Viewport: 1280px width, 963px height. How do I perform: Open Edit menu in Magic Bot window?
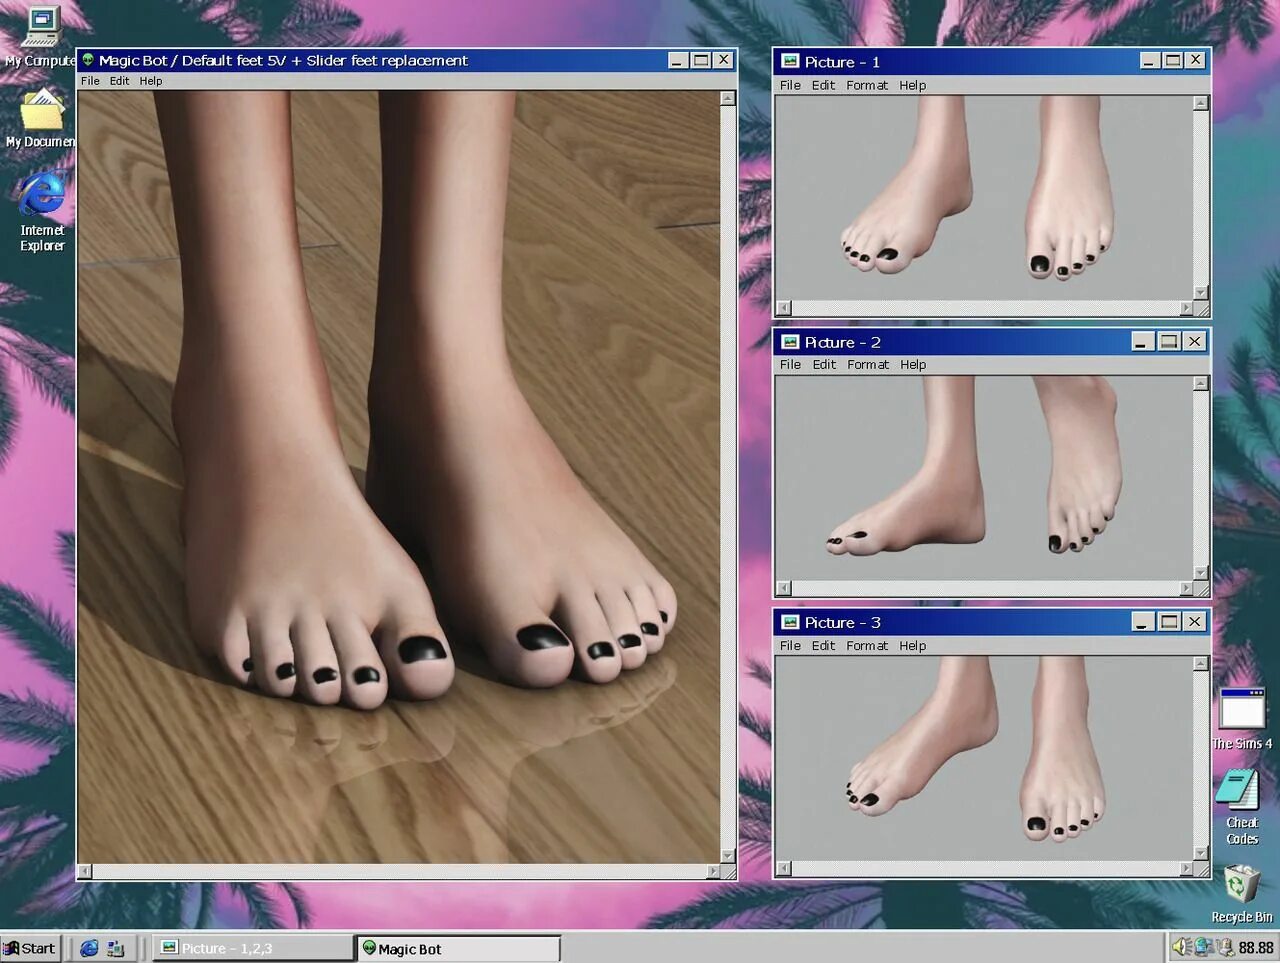(x=119, y=81)
